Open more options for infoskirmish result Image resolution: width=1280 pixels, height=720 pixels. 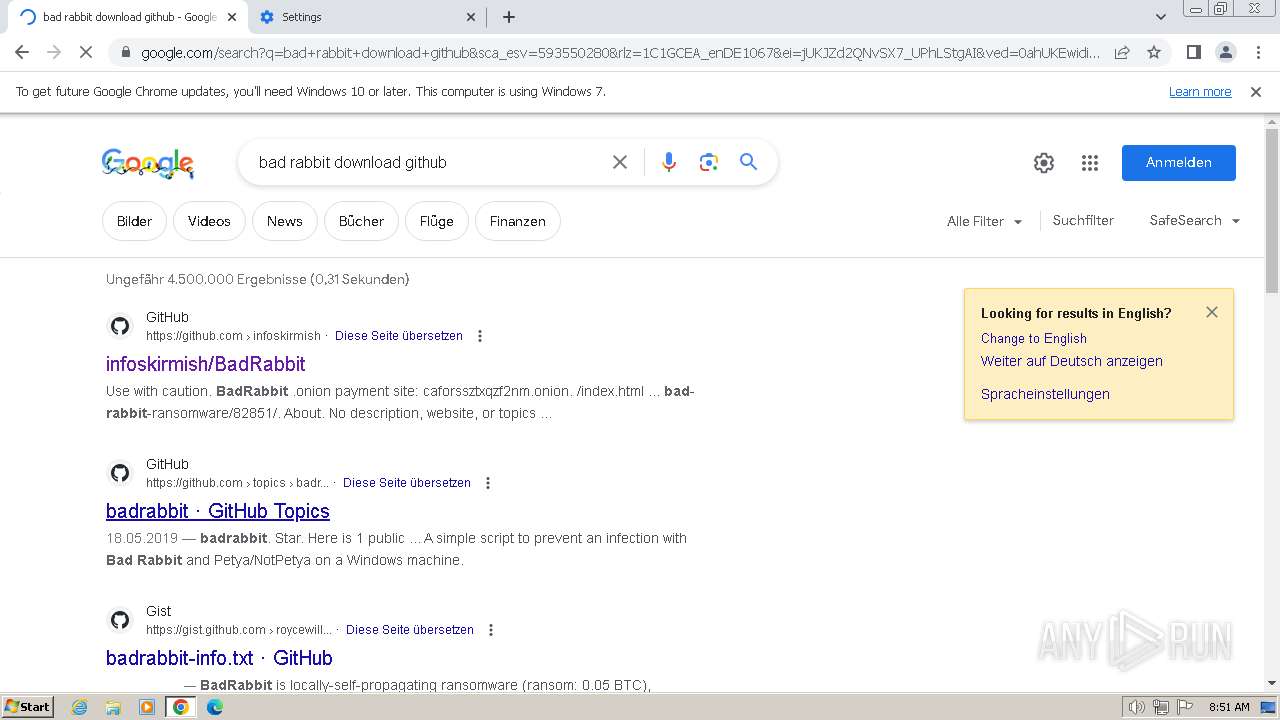(x=480, y=336)
